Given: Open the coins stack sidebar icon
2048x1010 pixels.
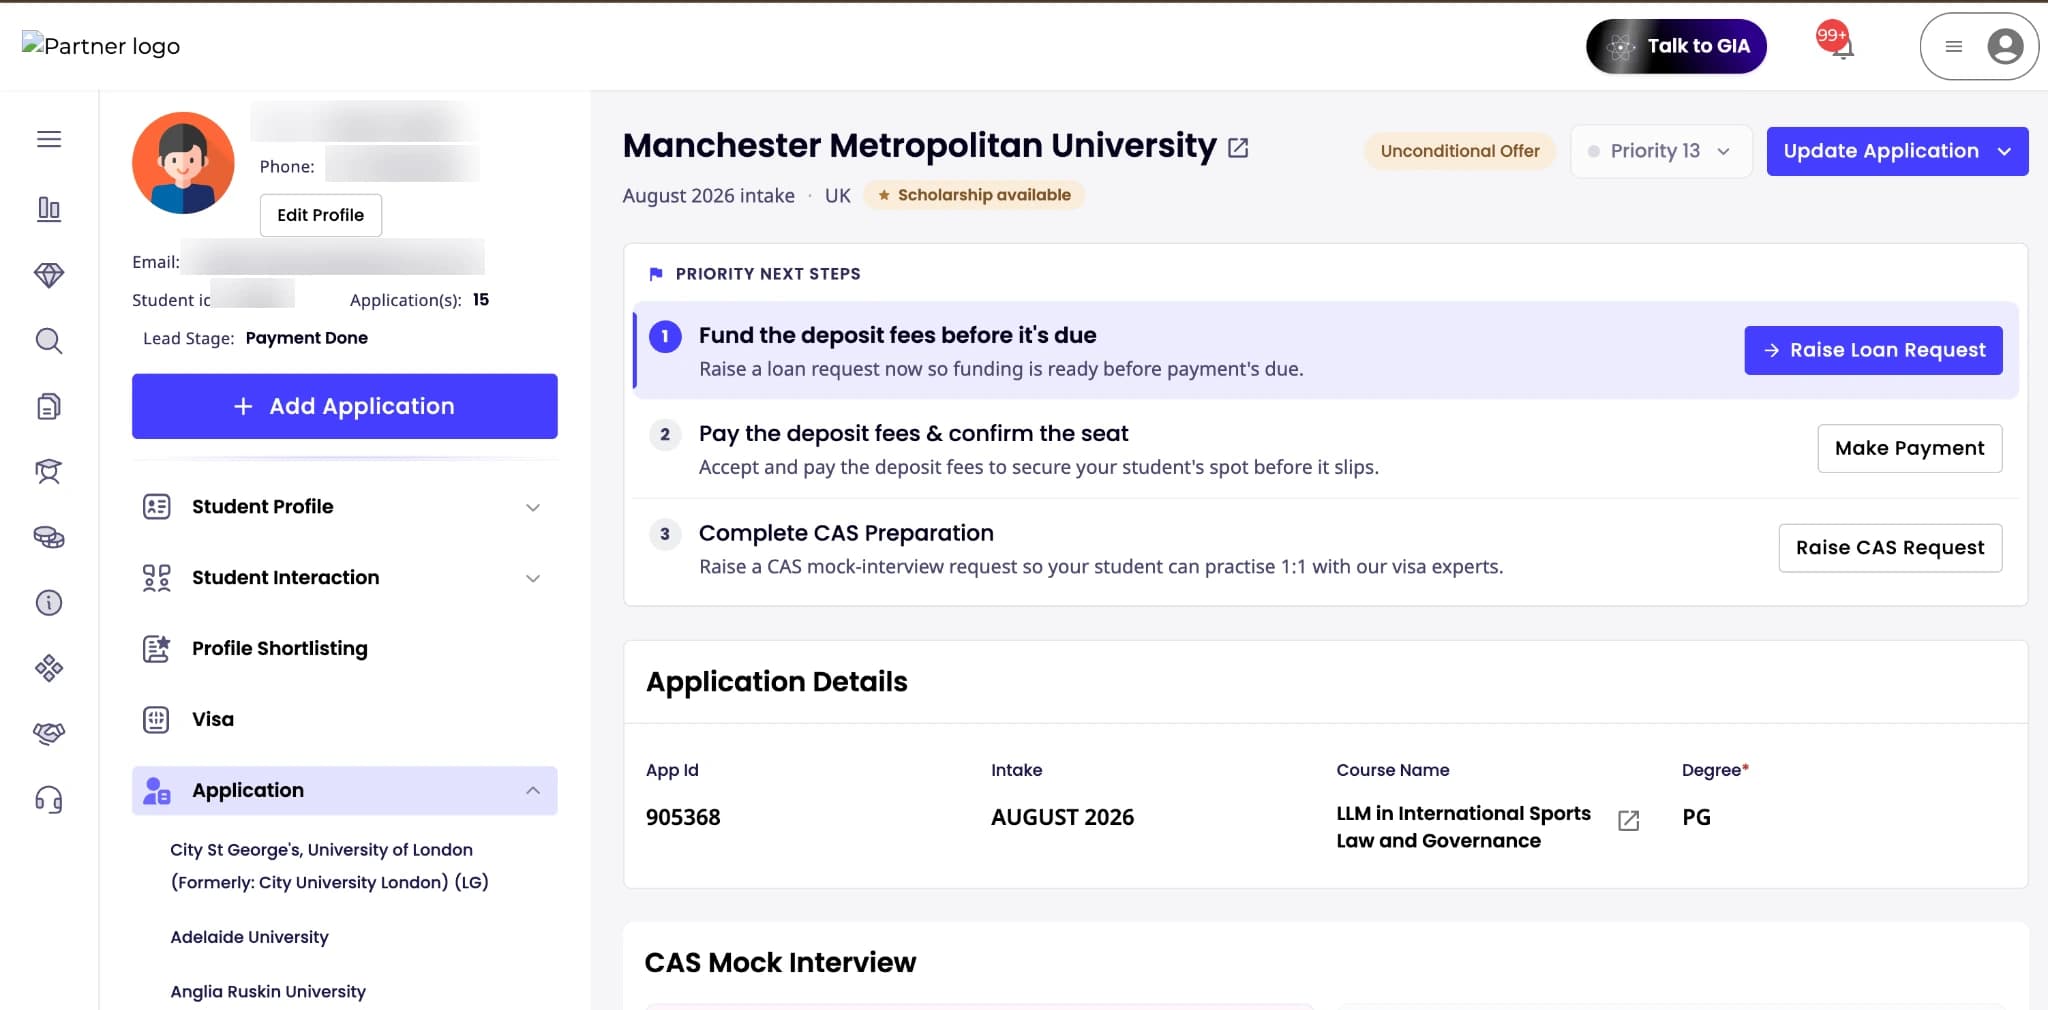Looking at the screenshot, I should (x=49, y=538).
